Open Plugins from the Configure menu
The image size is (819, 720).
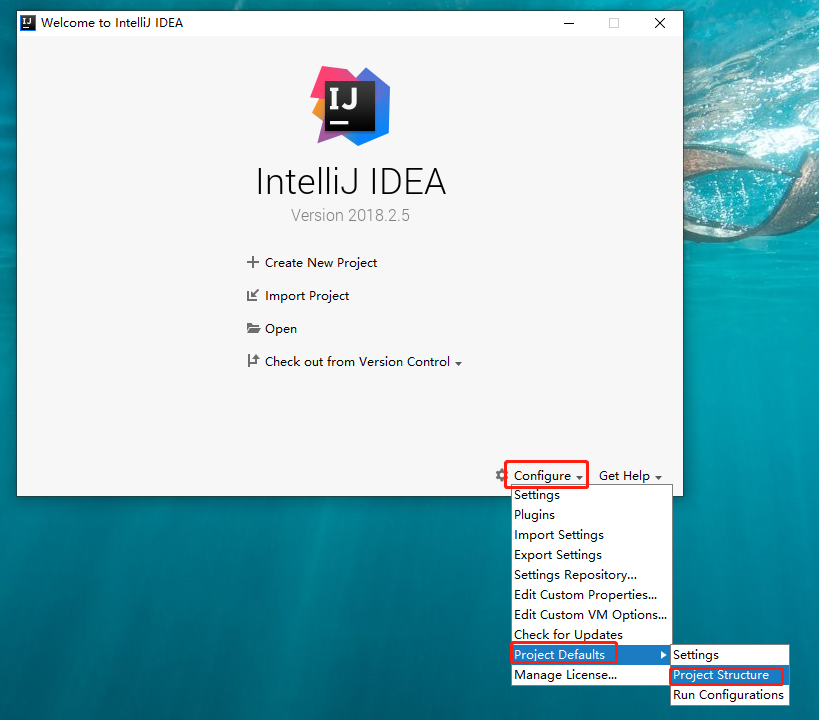pos(591,515)
